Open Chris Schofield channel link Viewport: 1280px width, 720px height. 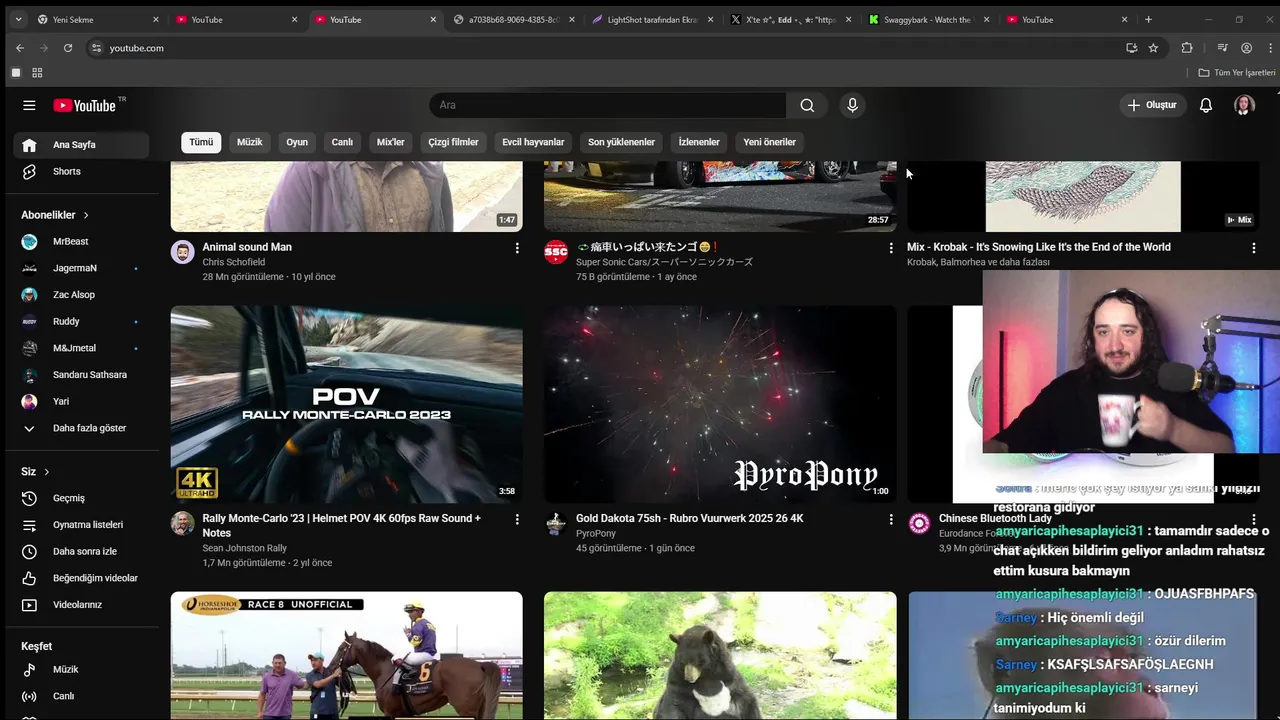[x=233, y=262]
